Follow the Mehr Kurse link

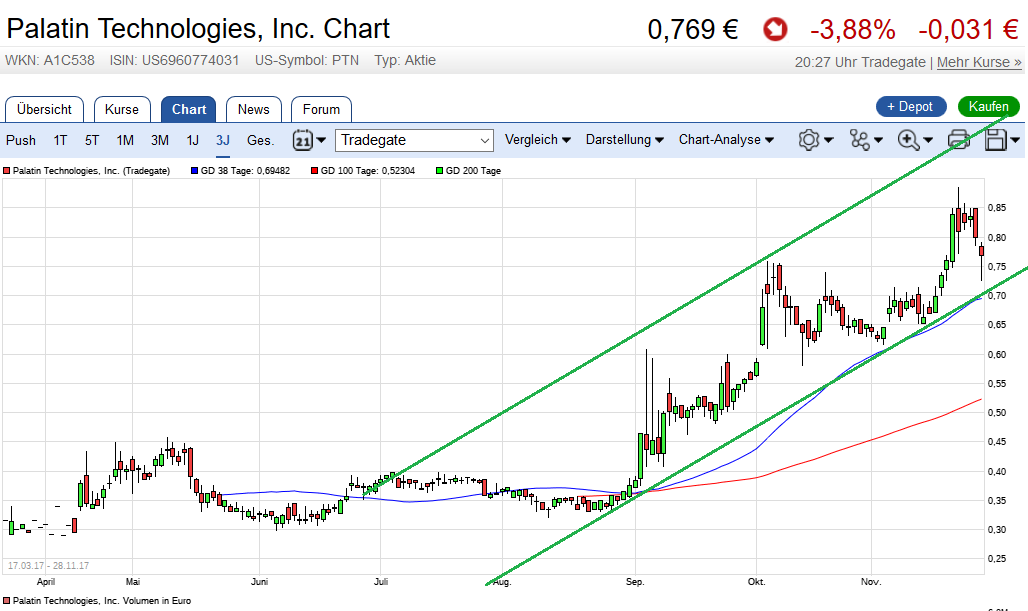coord(979,62)
